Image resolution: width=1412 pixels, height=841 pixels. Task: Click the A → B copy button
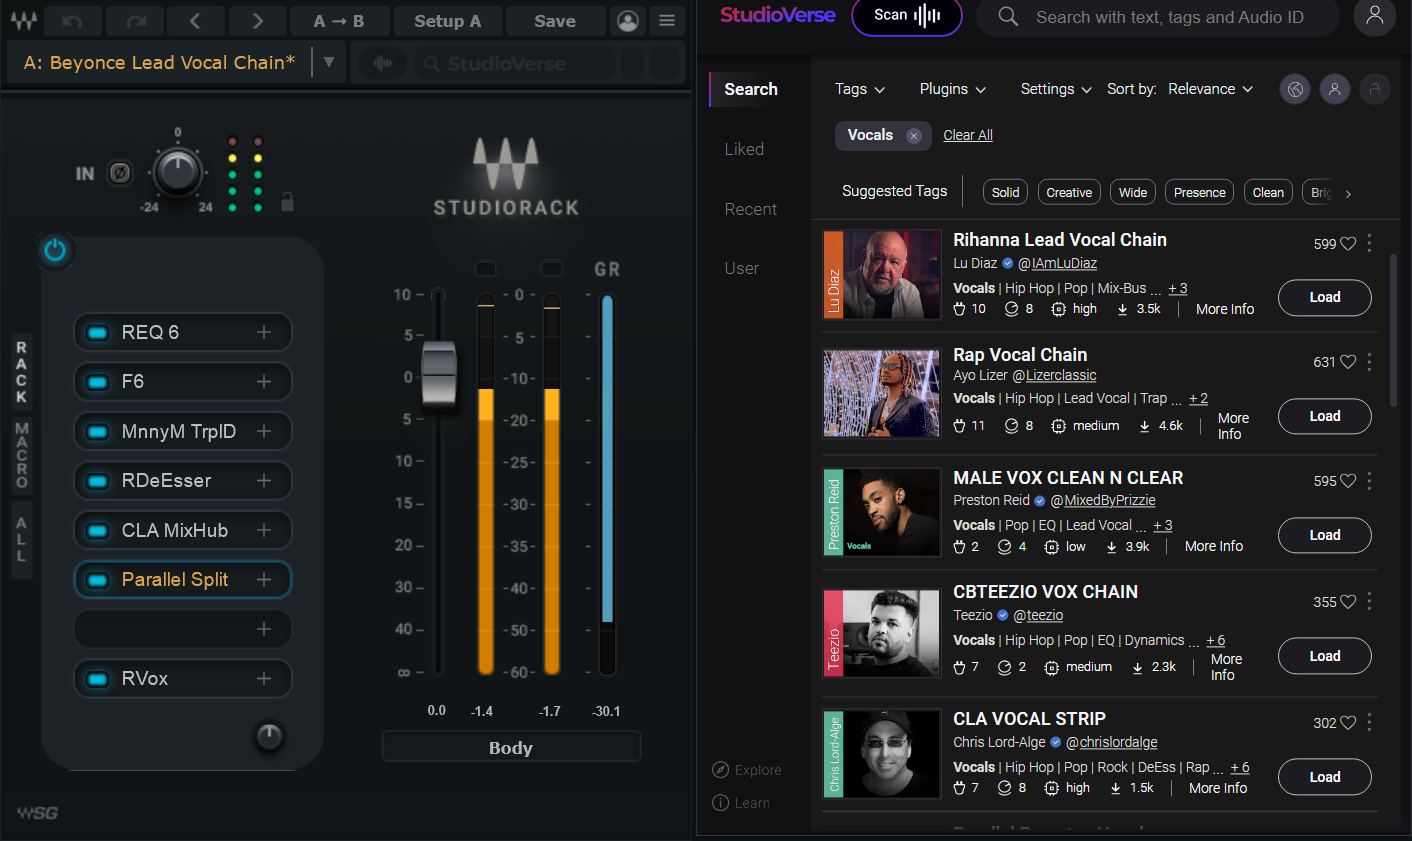(338, 21)
